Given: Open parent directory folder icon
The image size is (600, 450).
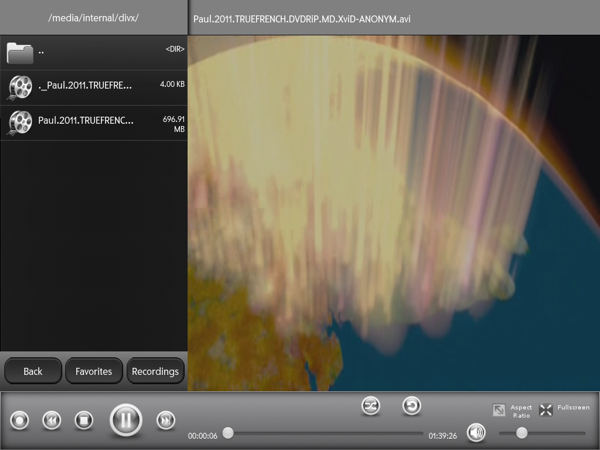Looking at the screenshot, I should pos(20,53).
